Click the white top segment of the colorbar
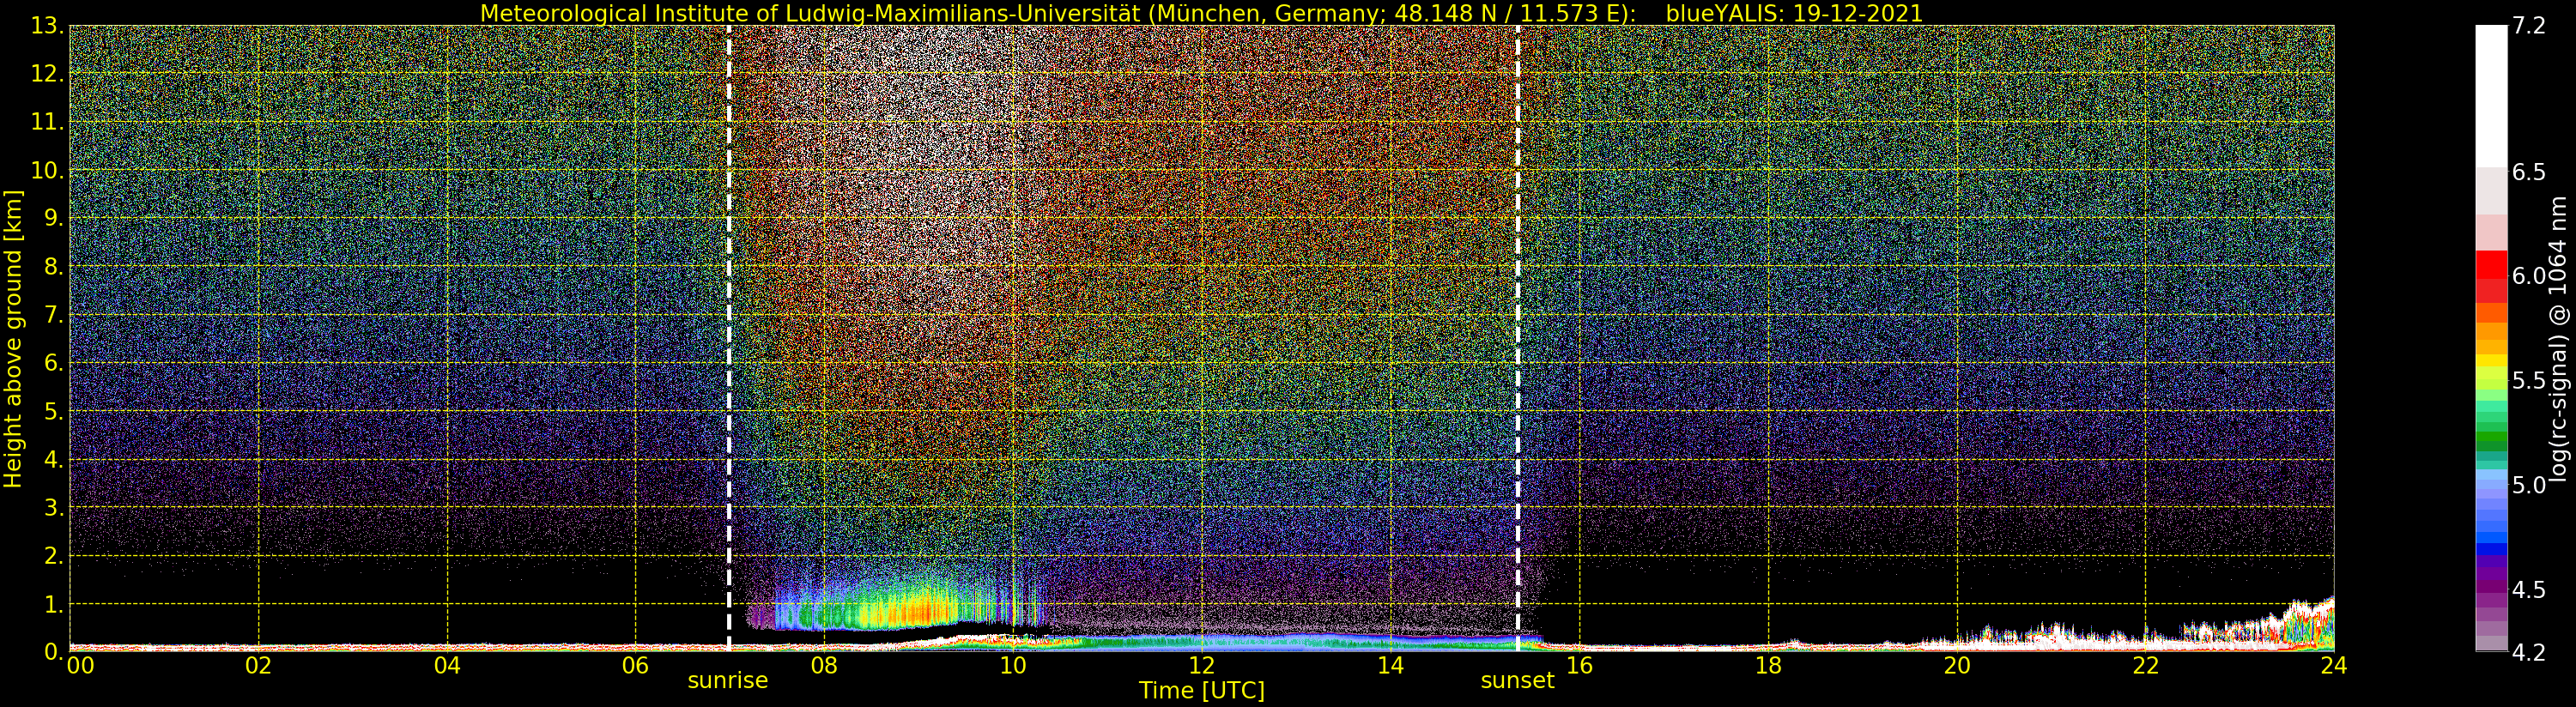The height and width of the screenshot is (707, 2576). [x=2491, y=96]
